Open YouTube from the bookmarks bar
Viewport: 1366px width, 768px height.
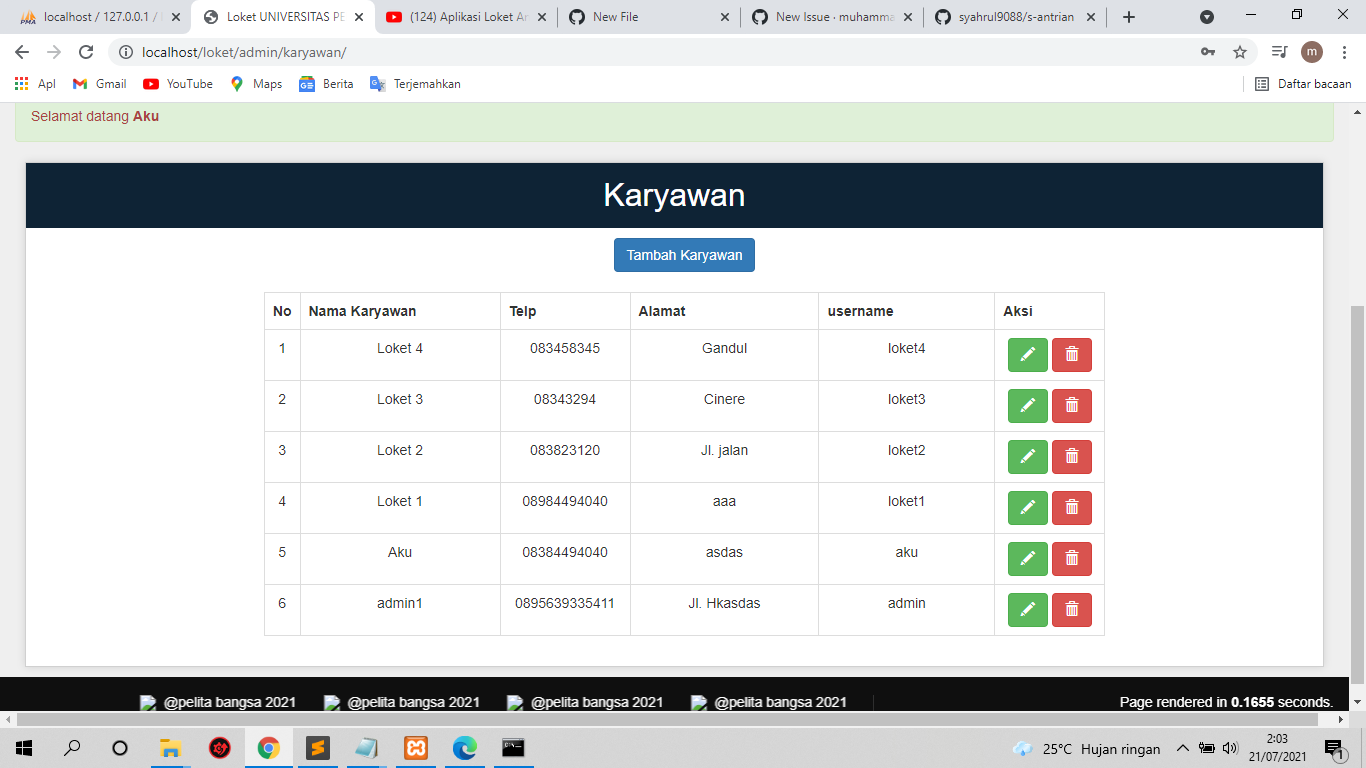[177, 84]
